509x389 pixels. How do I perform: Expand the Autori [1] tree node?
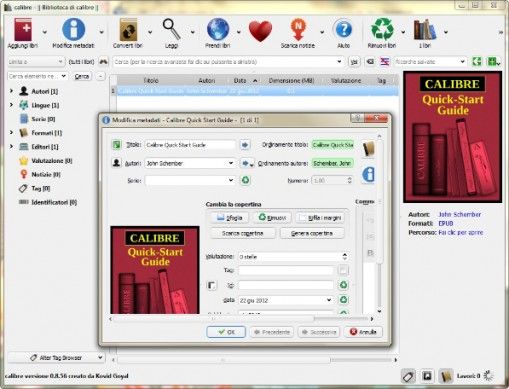(12, 91)
